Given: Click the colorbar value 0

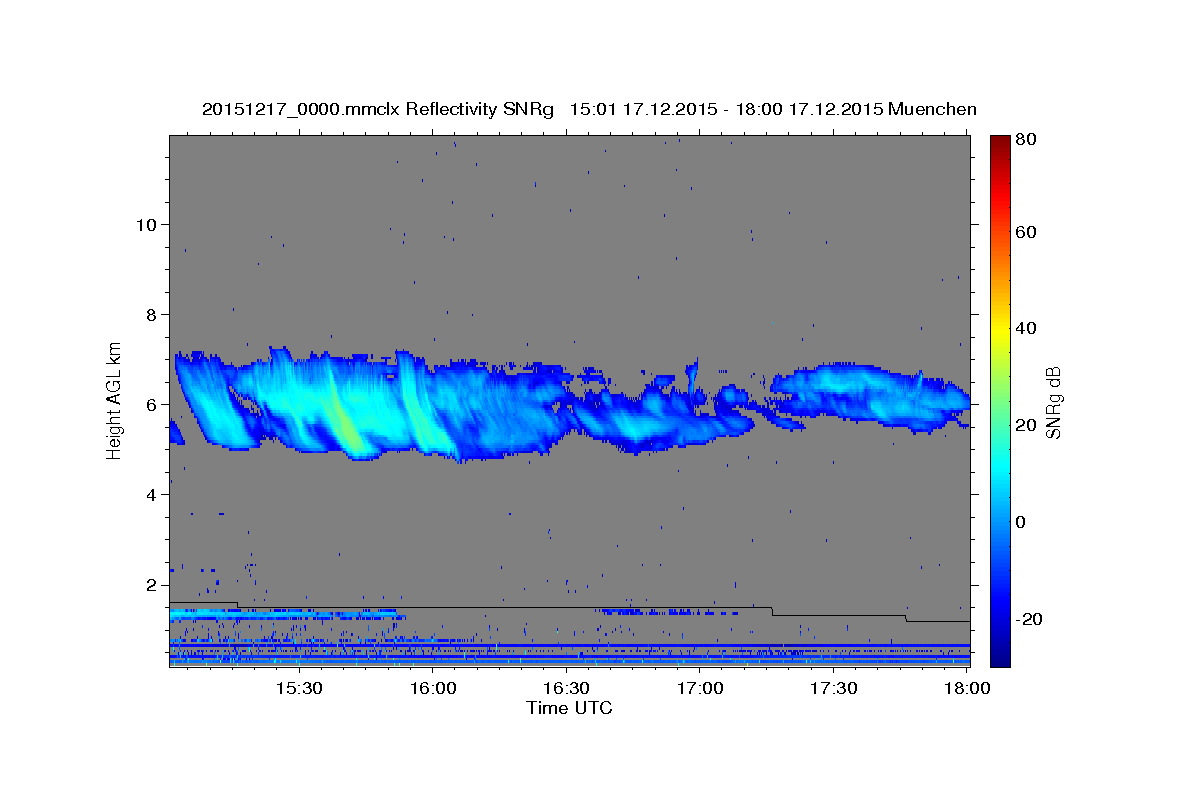Looking at the screenshot, I should (1022, 522).
